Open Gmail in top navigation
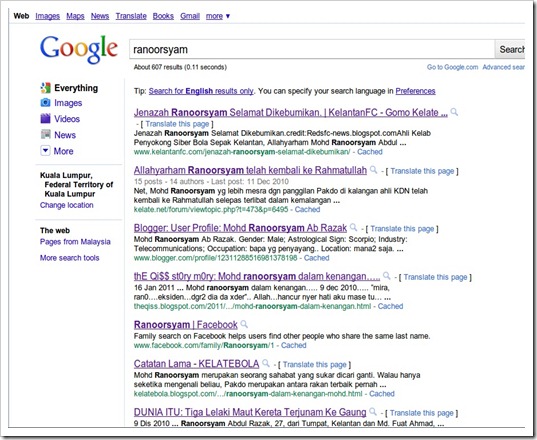This screenshot has height=440, width=537. coord(190,16)
